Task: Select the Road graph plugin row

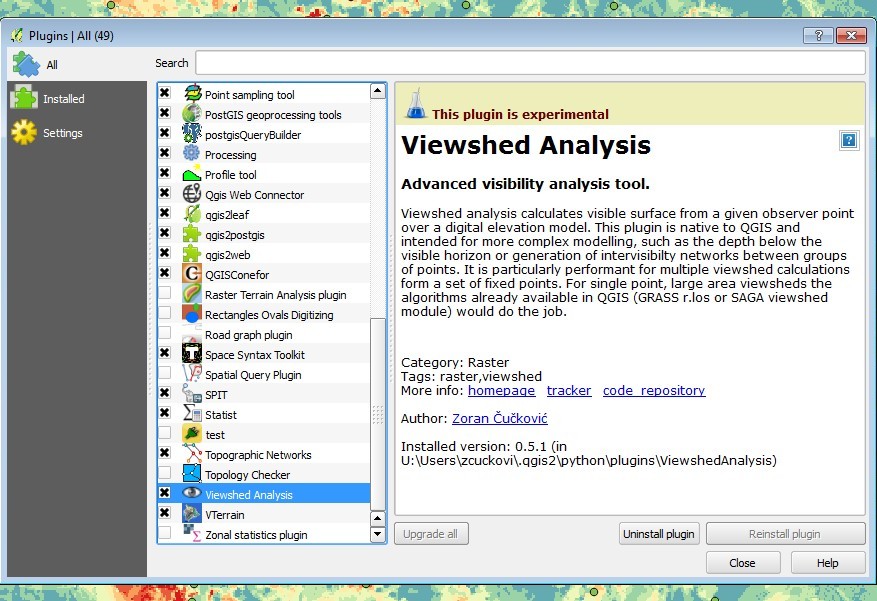Action: pos(264,334)
